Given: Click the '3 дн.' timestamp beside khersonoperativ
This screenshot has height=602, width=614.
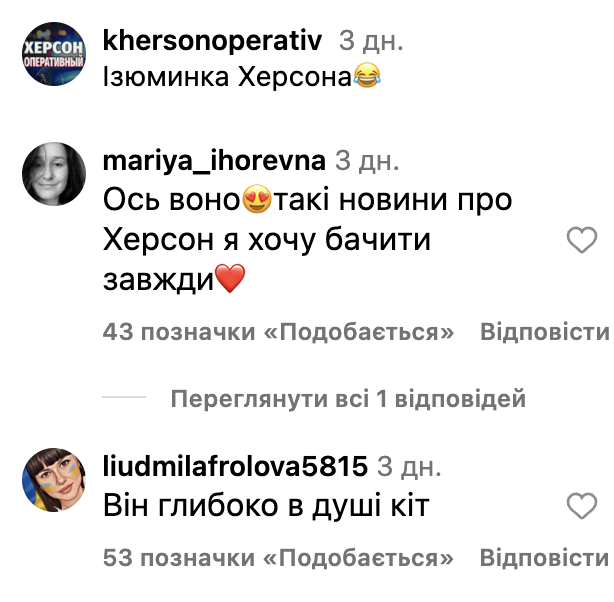Looking at the screenshot, I should [x=371, y=41].
